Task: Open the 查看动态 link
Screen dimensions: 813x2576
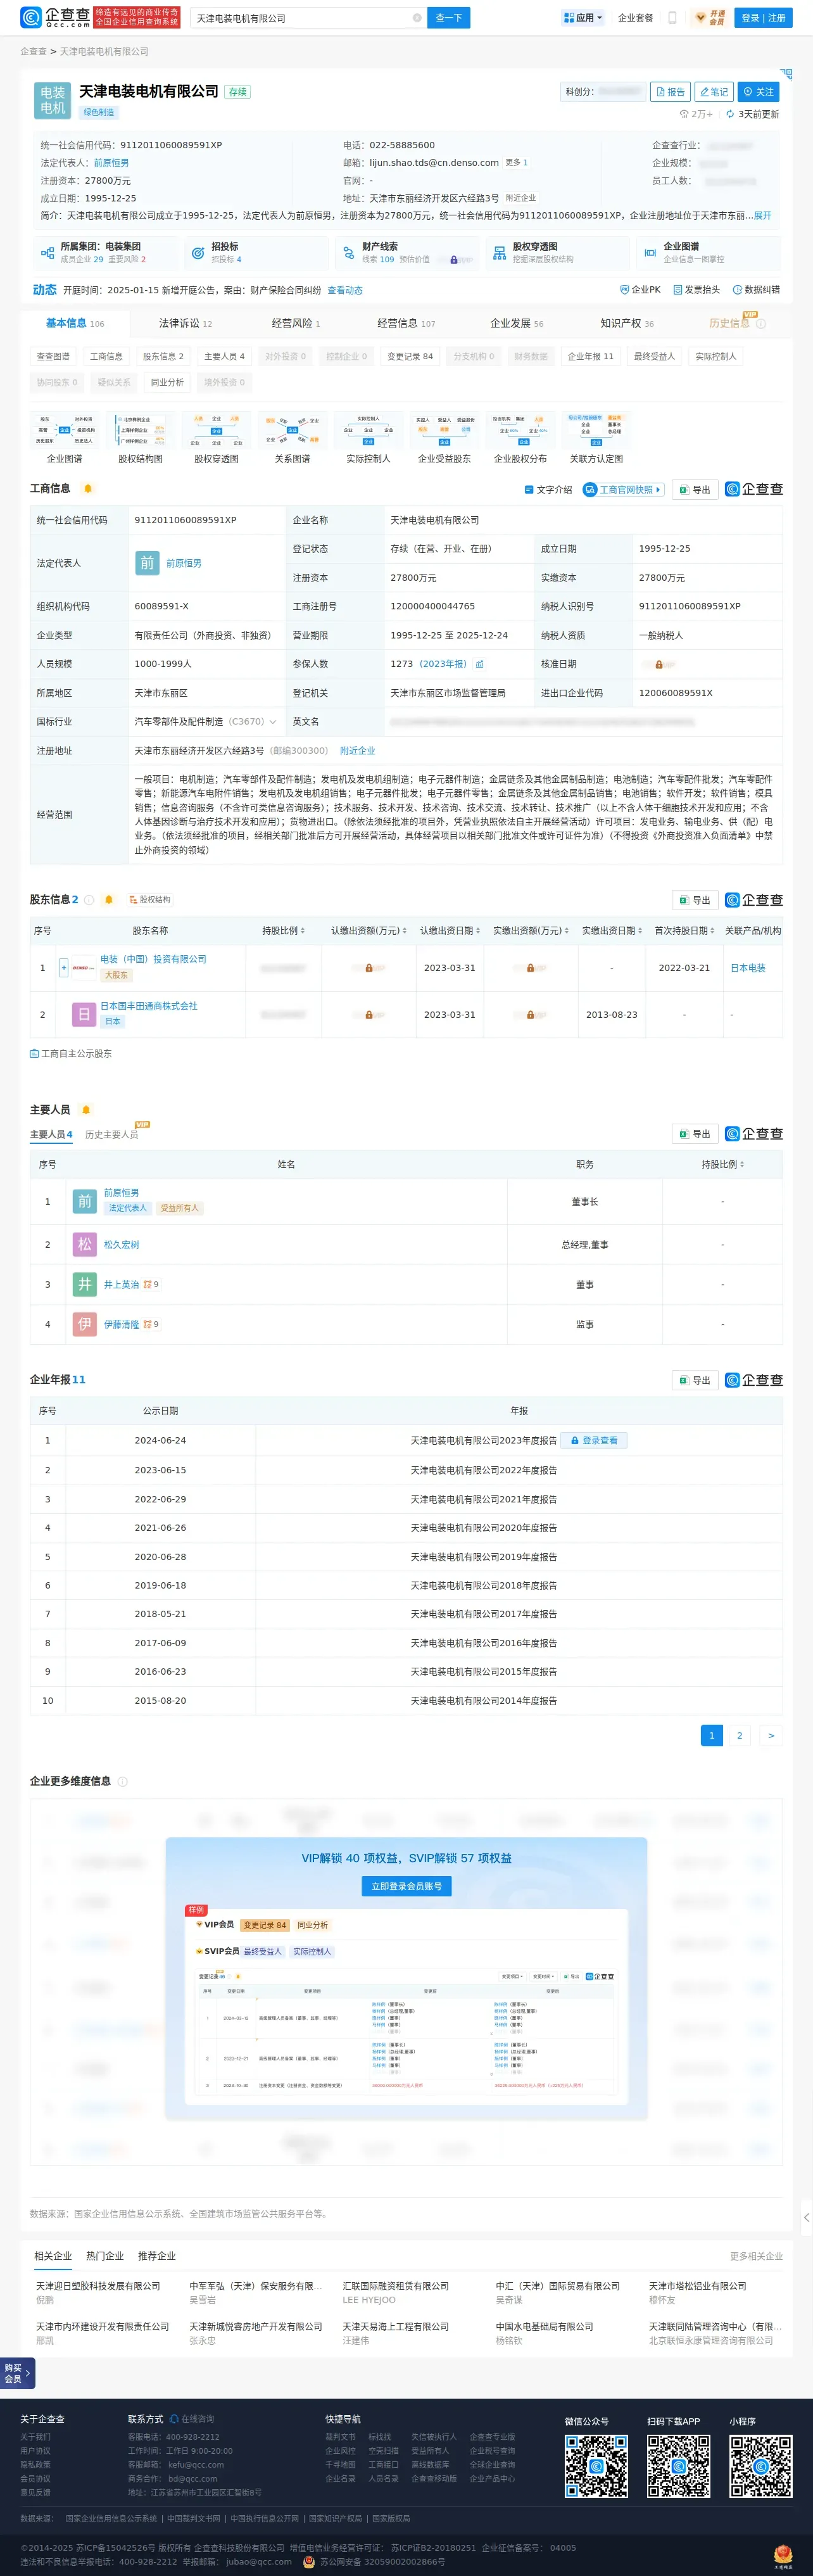Action: [345, 291]
